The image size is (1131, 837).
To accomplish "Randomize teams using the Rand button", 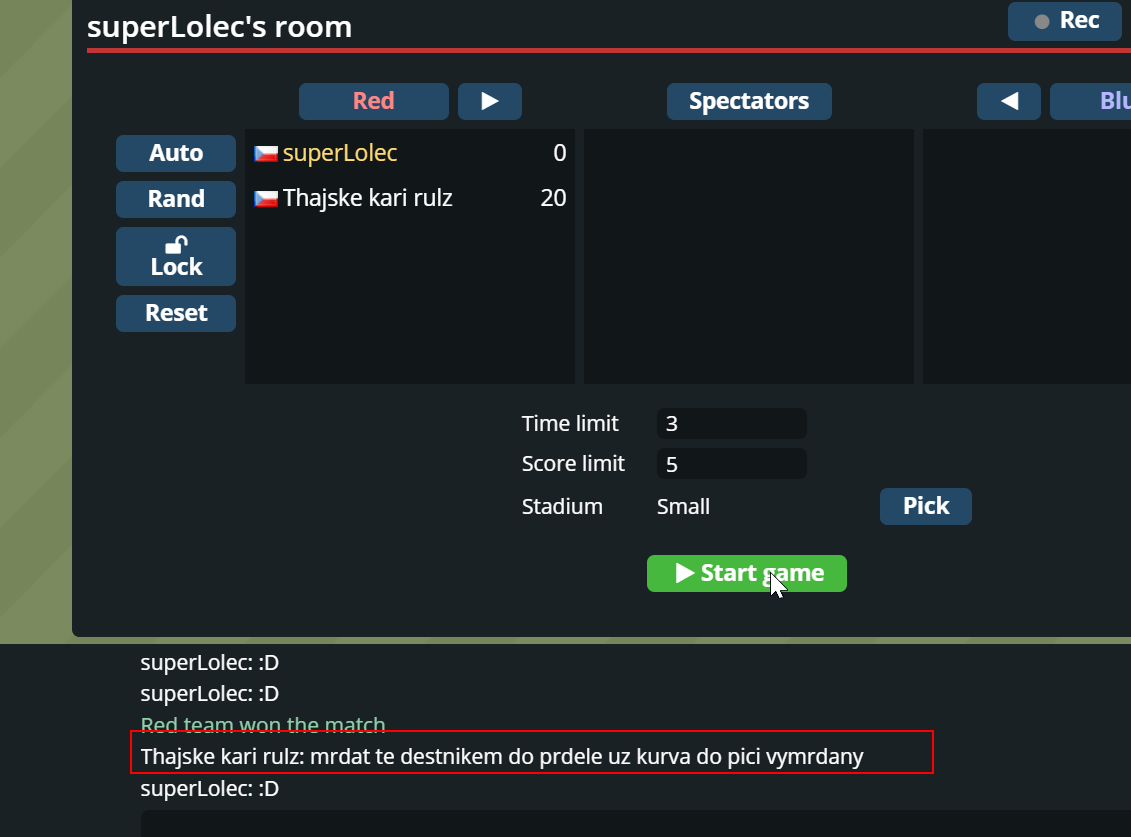I will point(176,199).
